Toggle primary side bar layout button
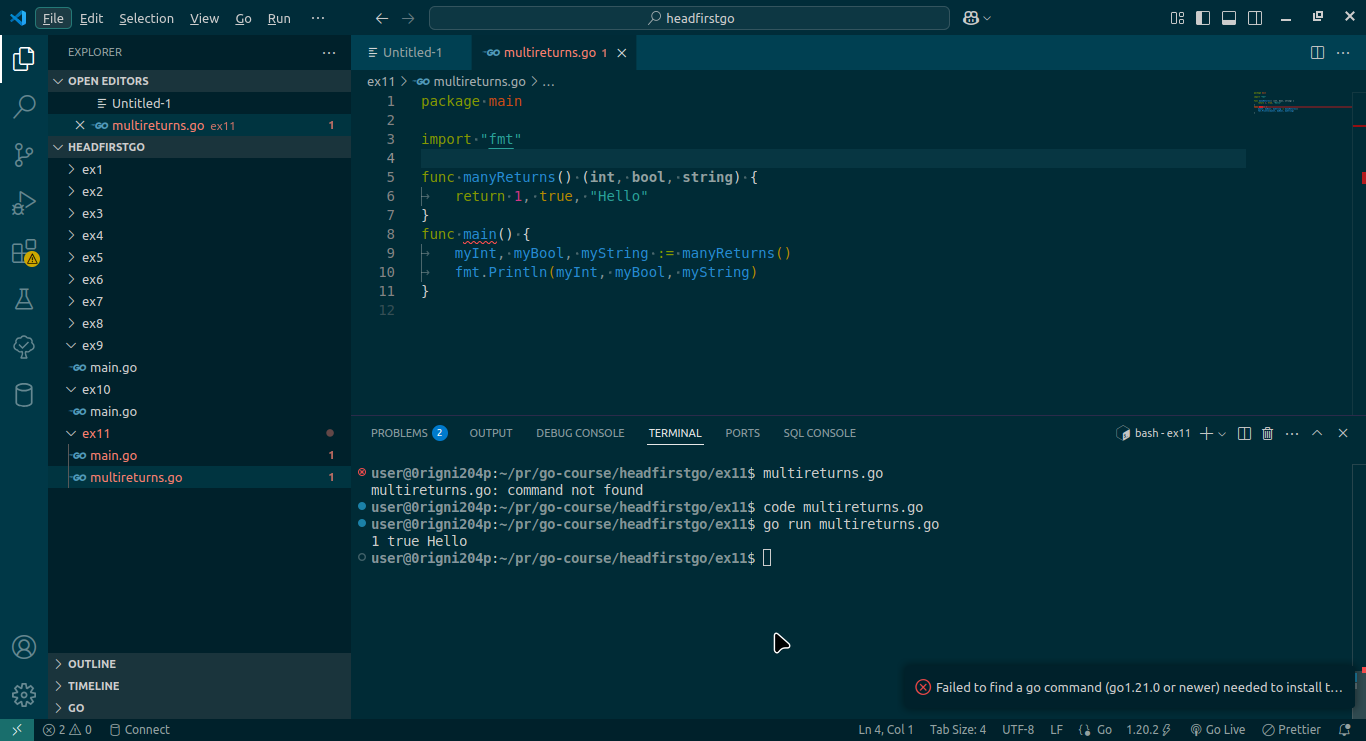The image size is (1366, 741). pos(1203,18)
